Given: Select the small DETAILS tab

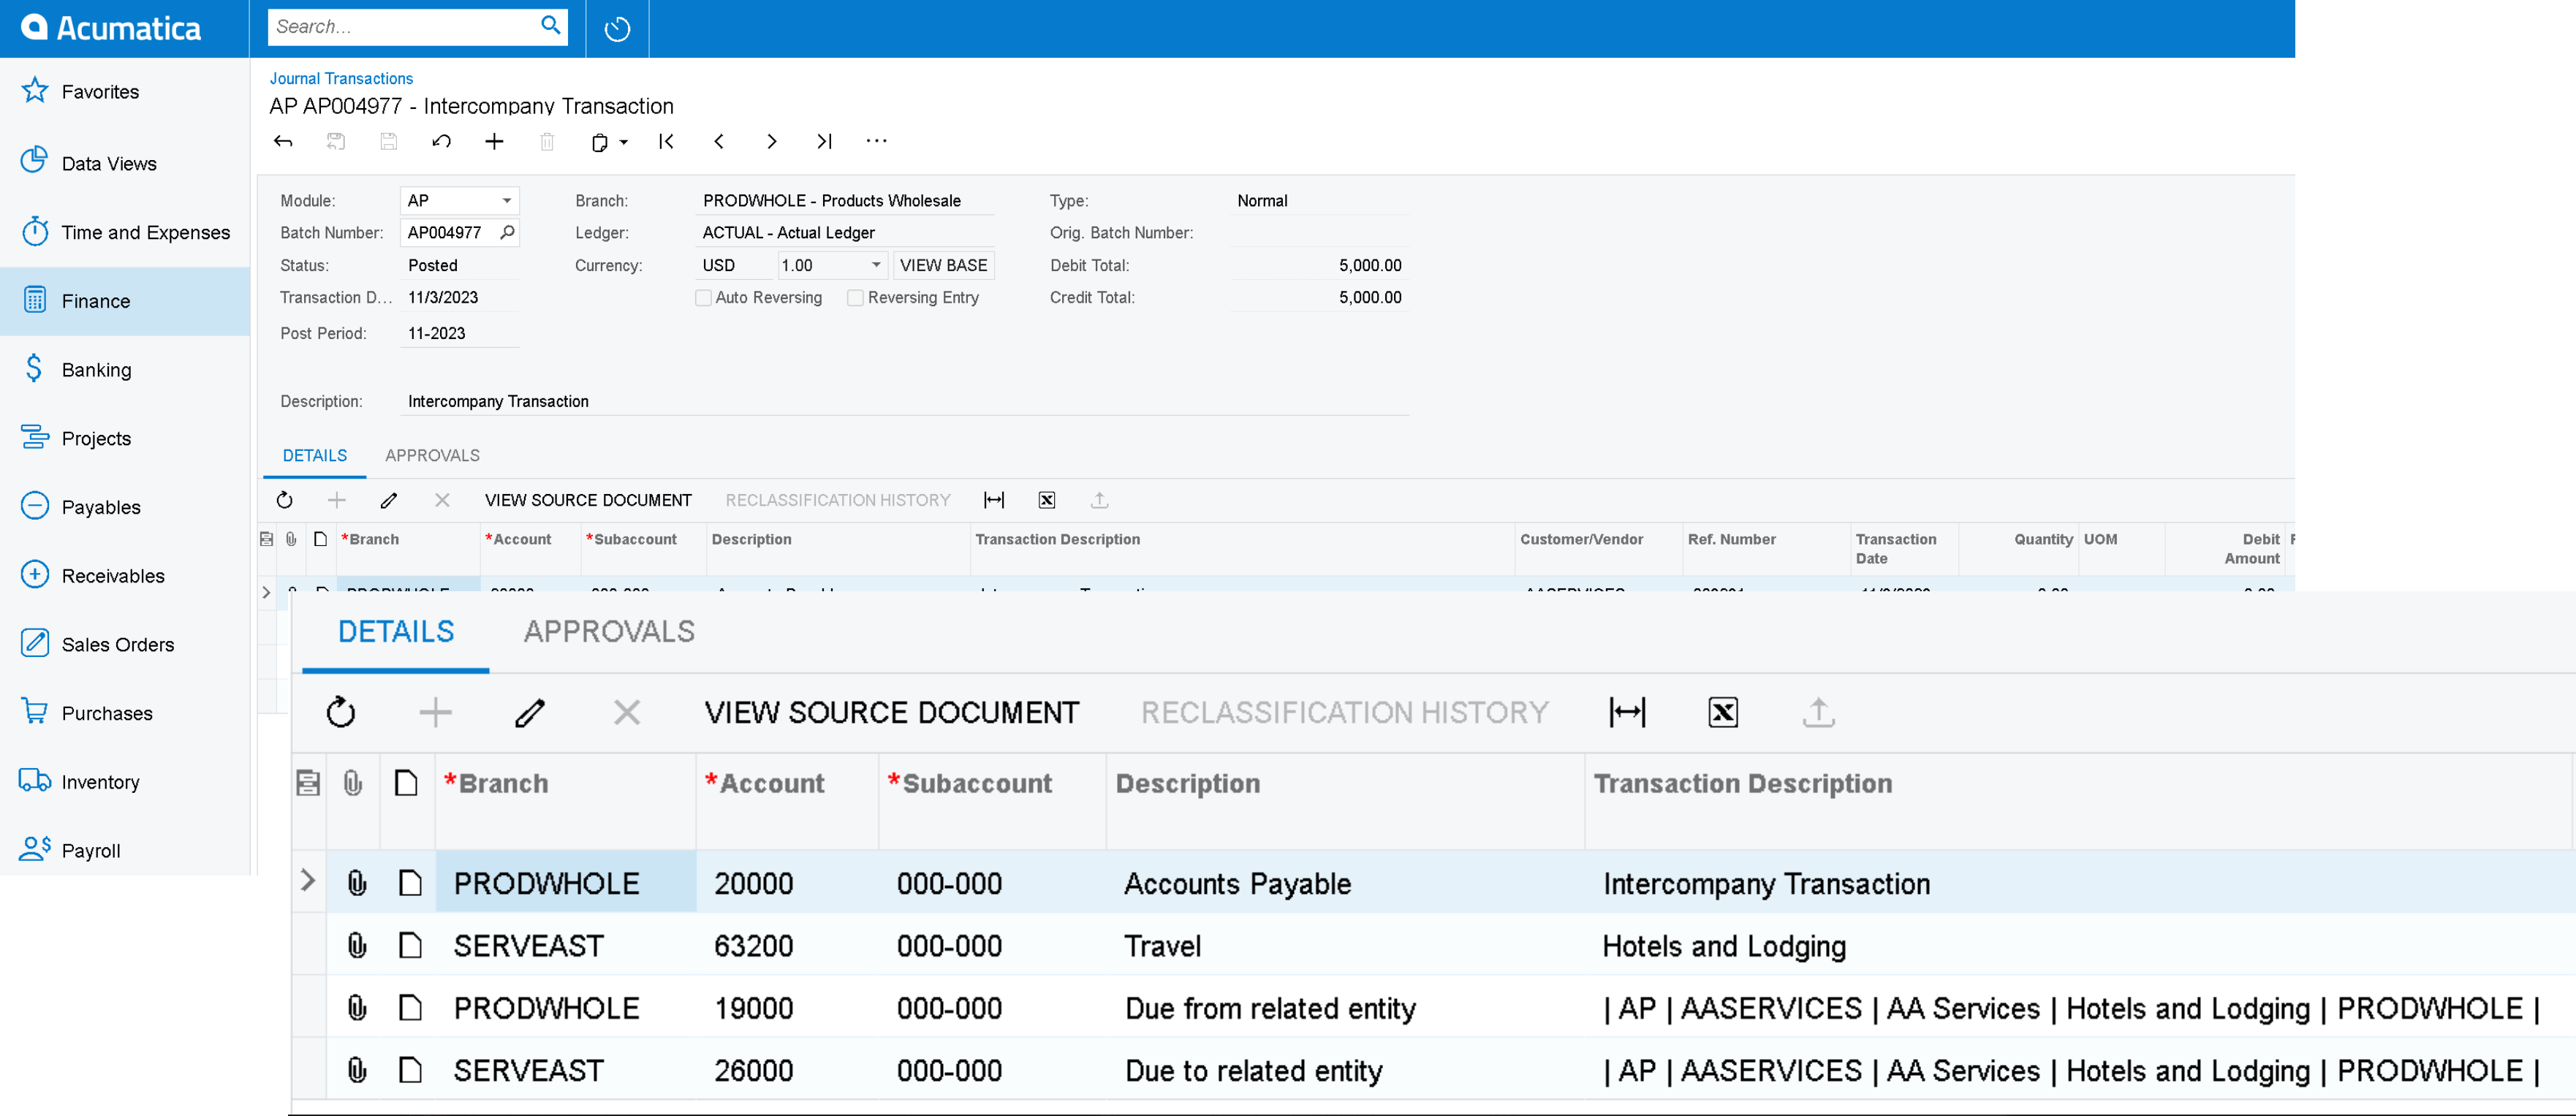Looking at the screenshot, I should 315,455.
